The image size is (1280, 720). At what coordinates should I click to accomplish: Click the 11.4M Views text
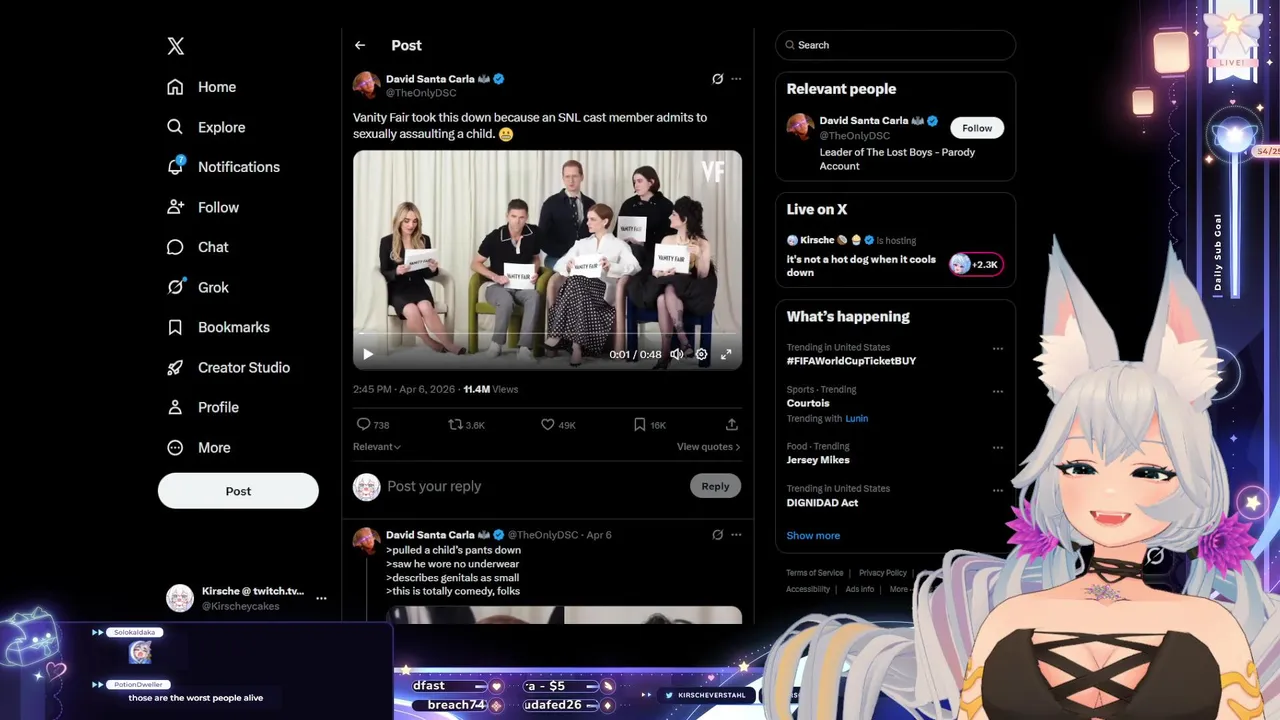pyautogui.click(x=491, y=389)
